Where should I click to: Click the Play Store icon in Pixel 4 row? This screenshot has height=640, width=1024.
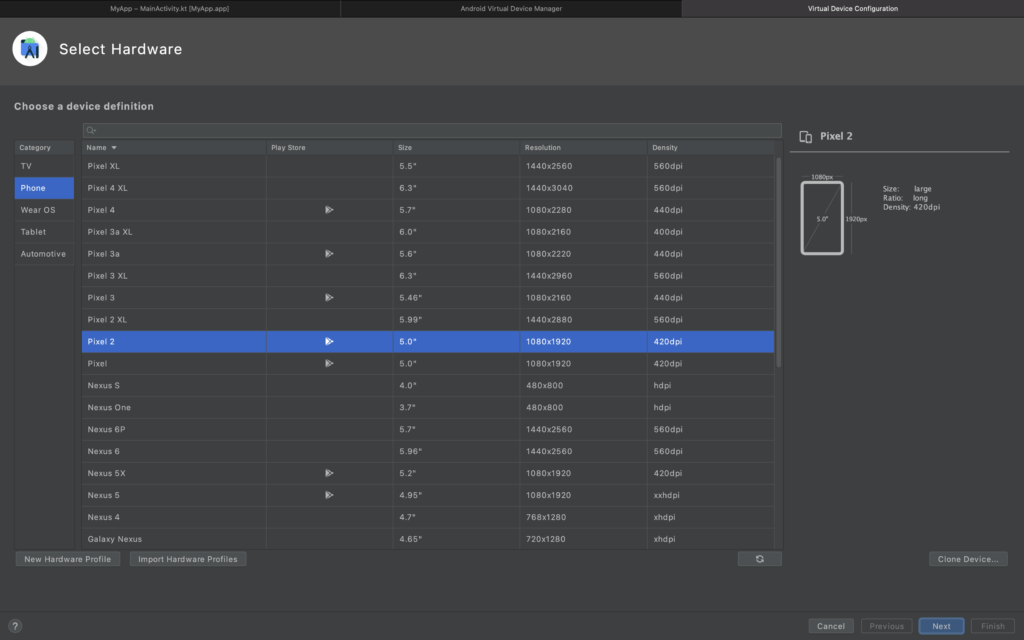click(329, 210)
